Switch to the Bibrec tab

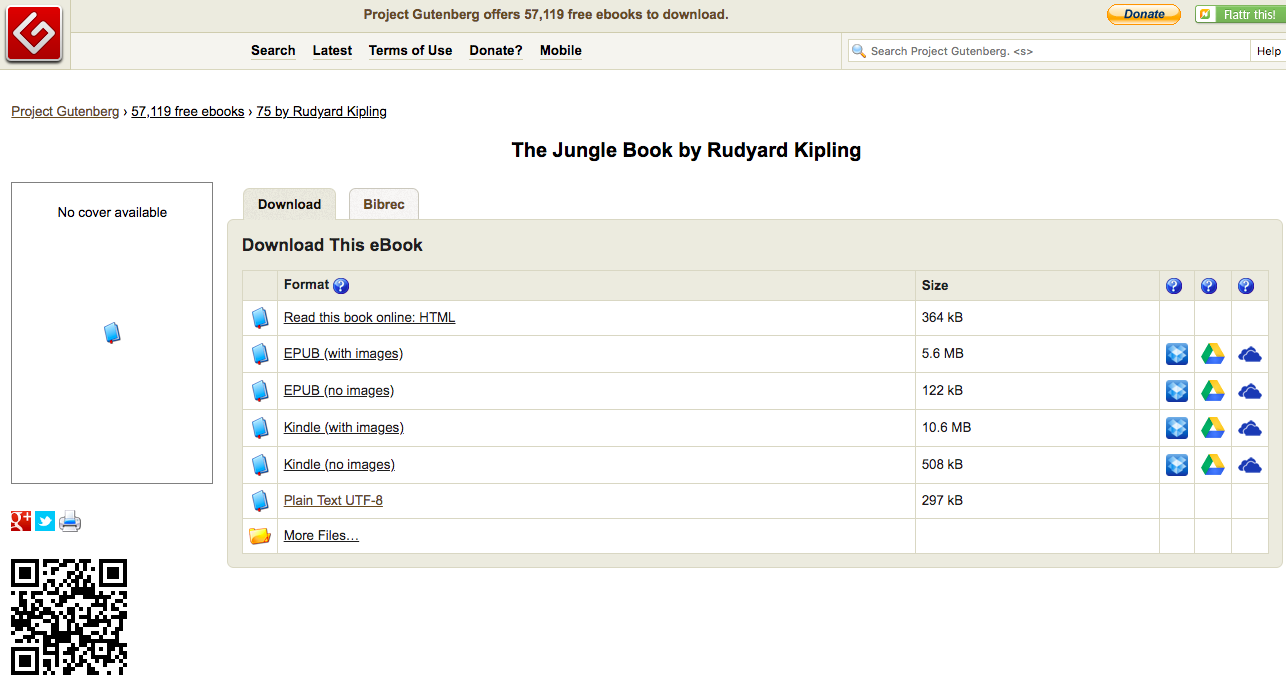pos(384,204)
